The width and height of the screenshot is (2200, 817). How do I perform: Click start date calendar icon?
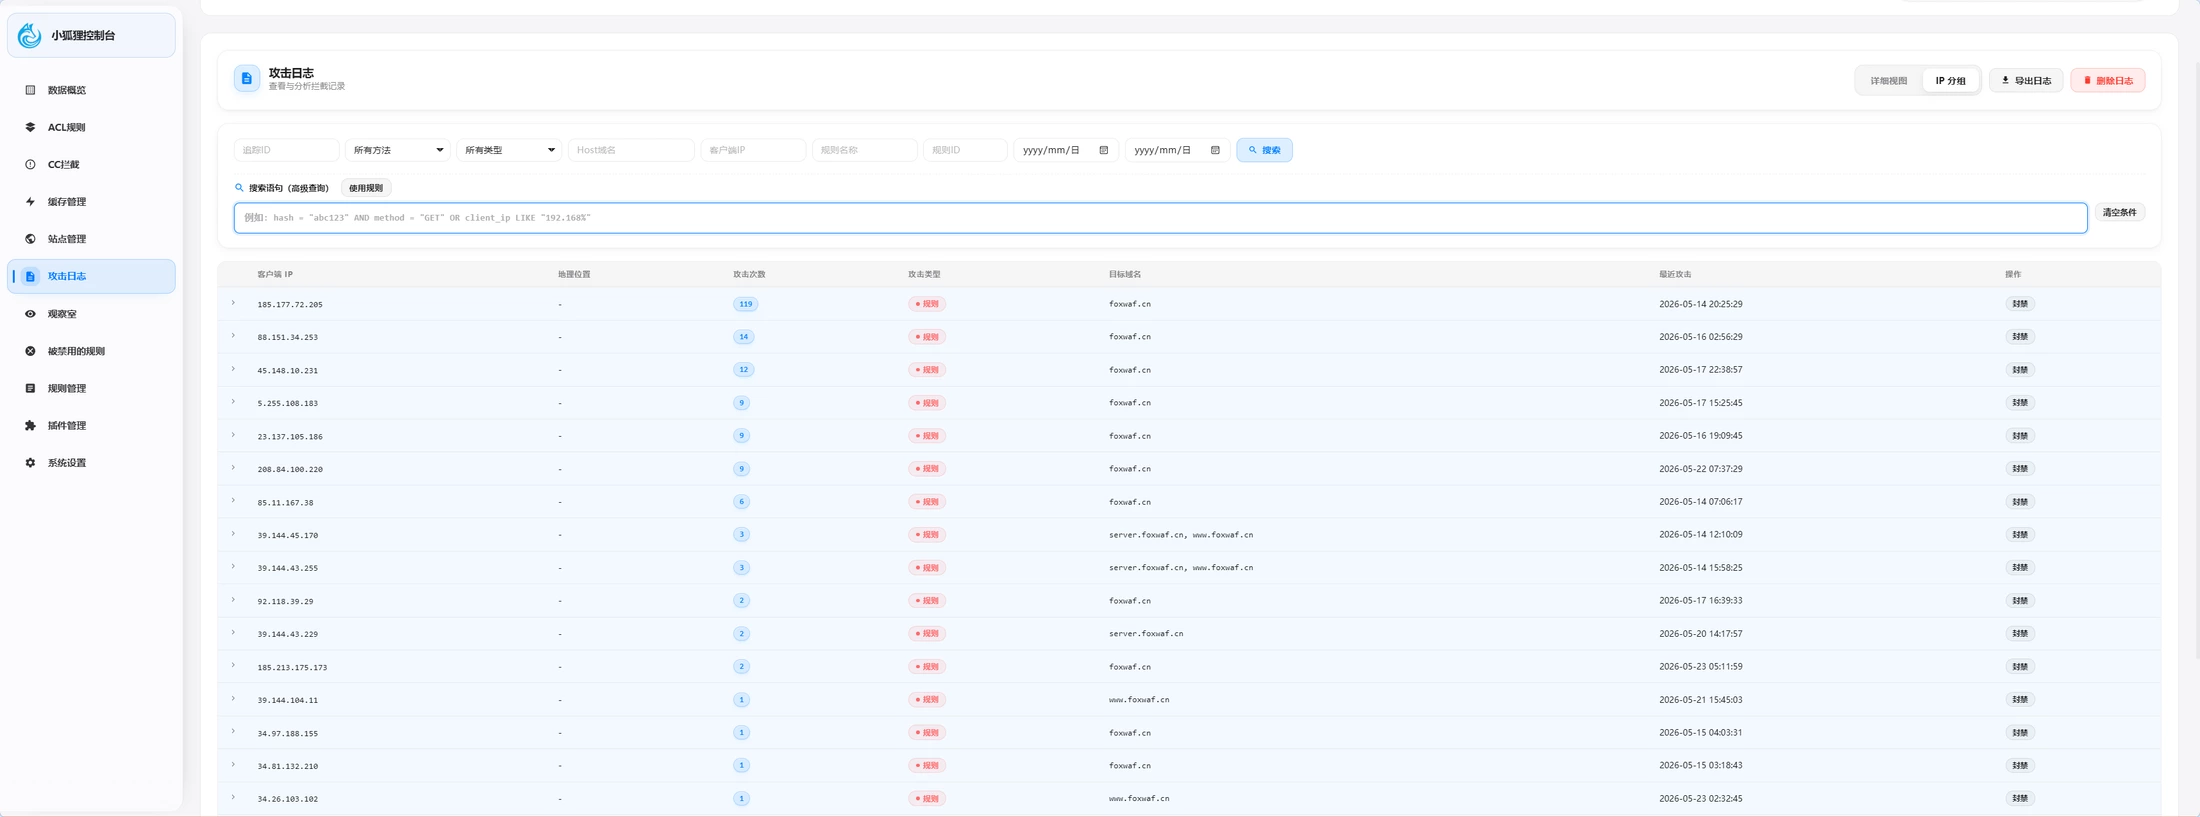(1104, 150)
